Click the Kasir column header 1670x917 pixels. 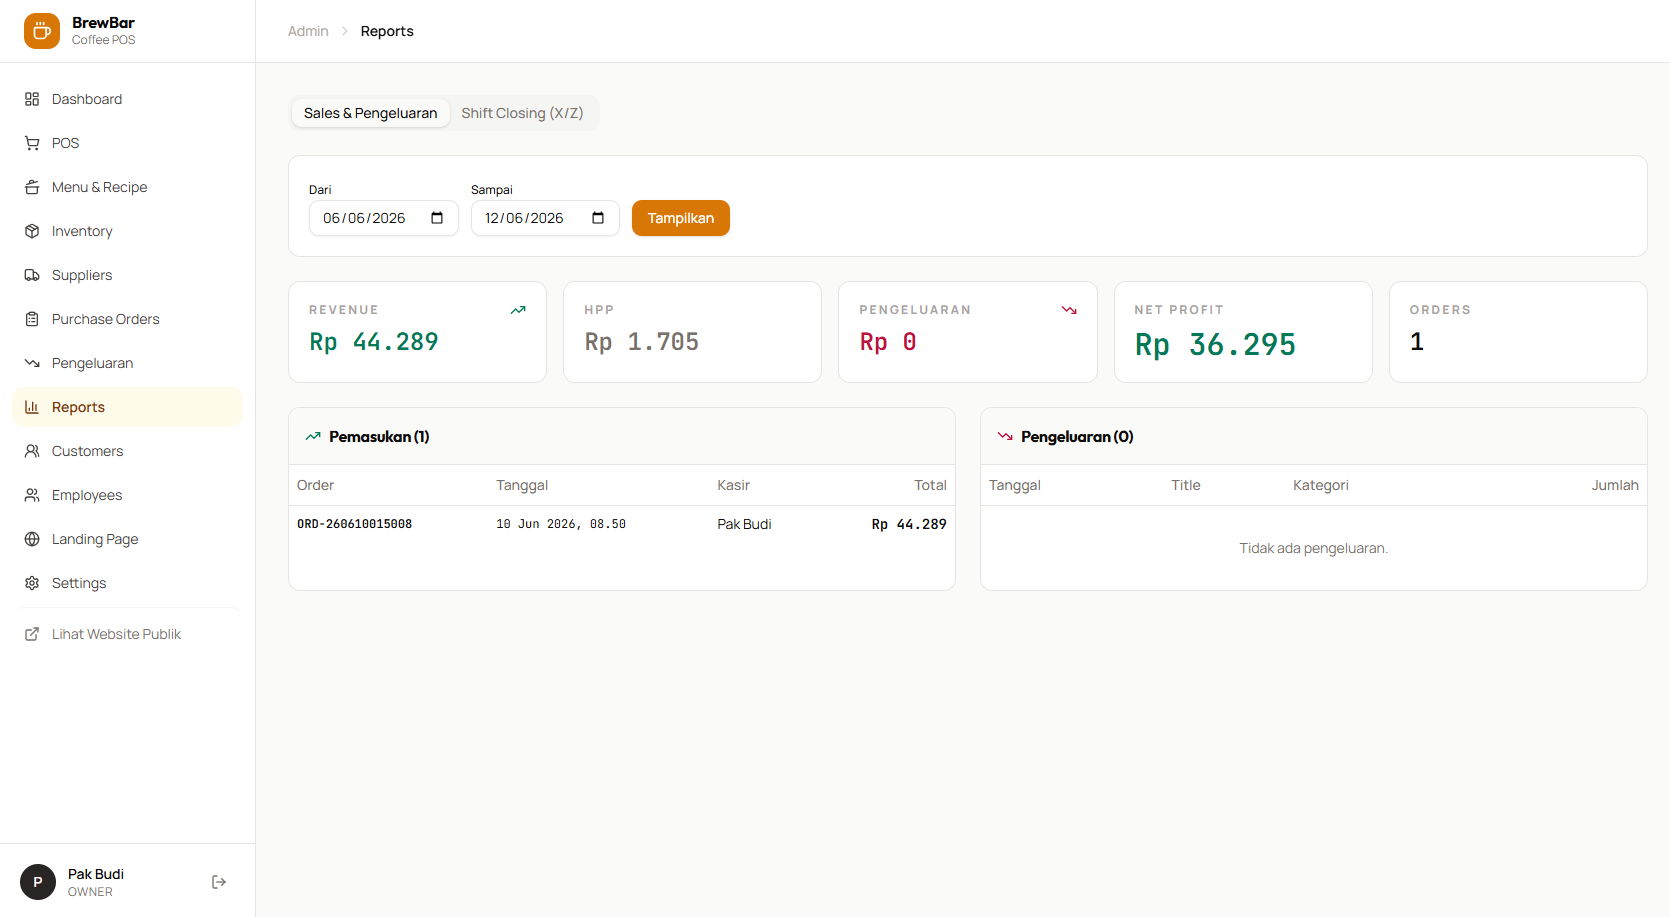(x=733, y=485)
